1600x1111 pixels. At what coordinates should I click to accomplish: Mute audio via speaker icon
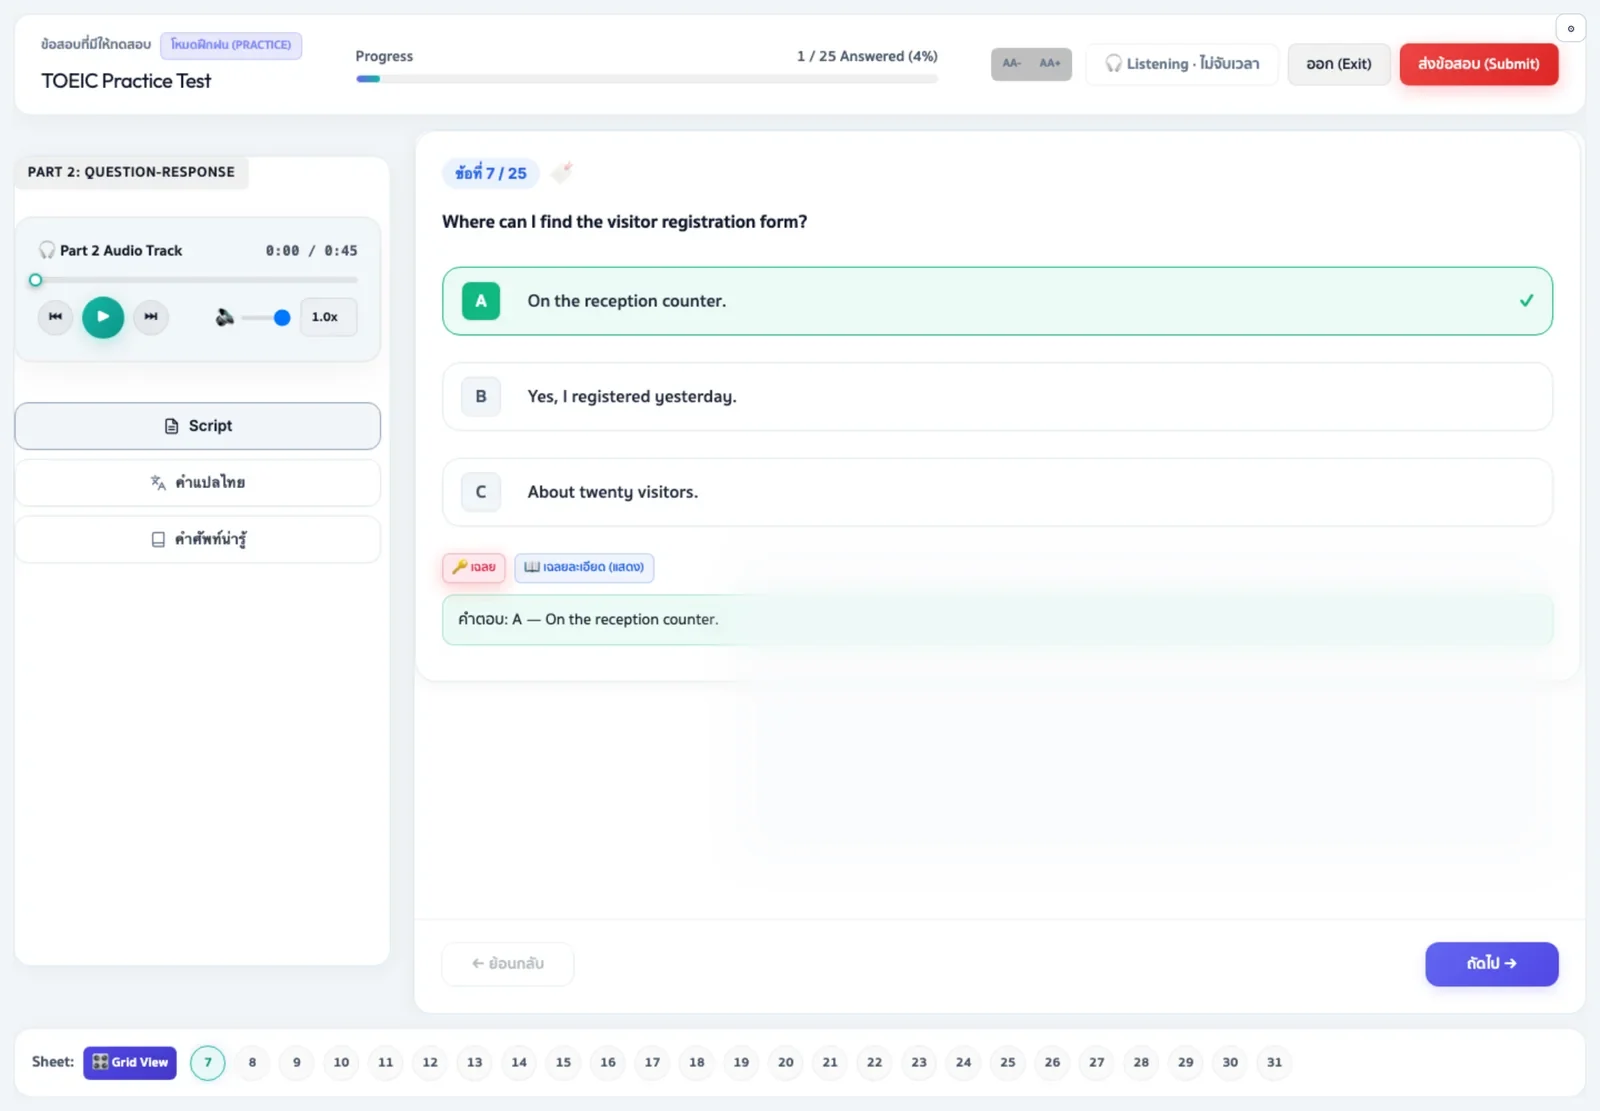pos(224,317)
